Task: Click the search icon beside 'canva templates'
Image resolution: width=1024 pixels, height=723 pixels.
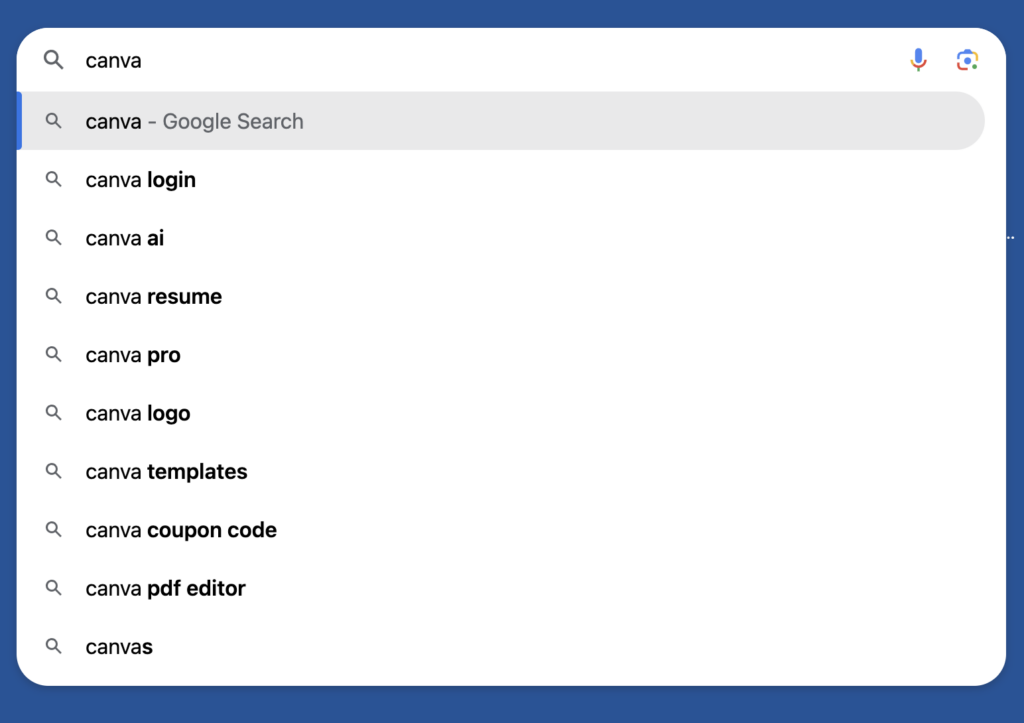Action: pos(54,470)
